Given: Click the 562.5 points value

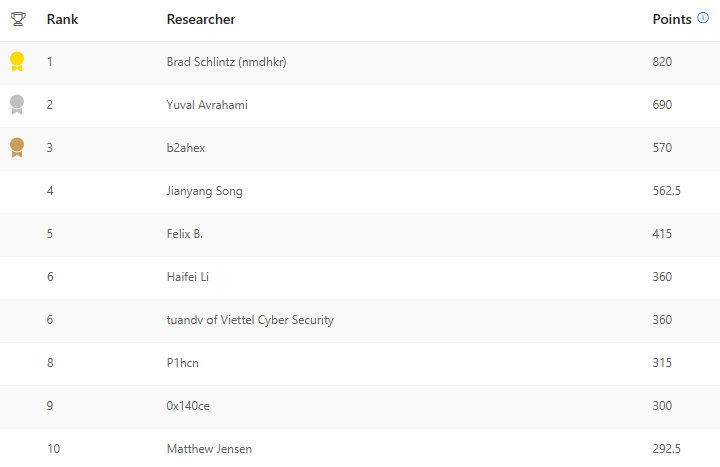Looking at the screenshot, I should click(x=666, y=191).
